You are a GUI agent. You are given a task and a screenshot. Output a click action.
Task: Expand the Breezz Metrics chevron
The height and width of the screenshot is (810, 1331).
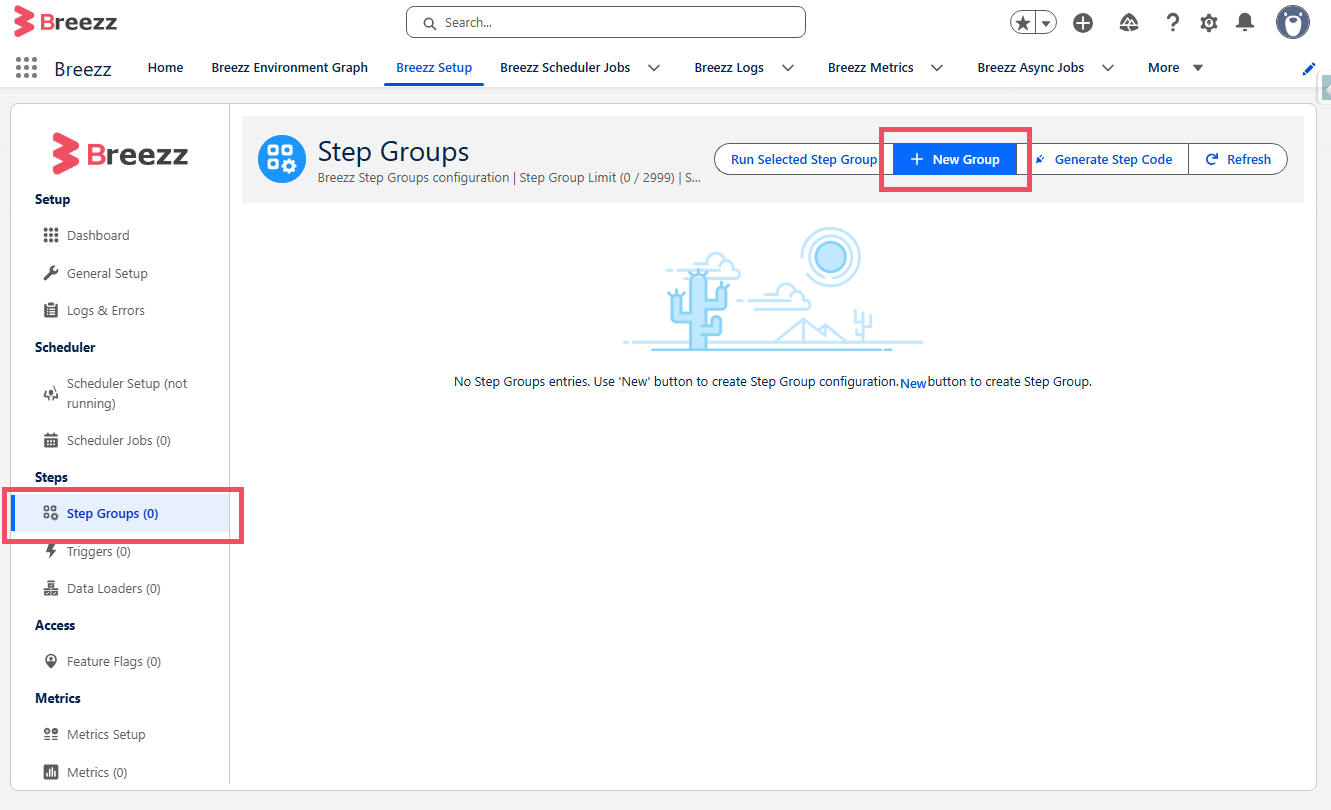[x=937, y=68]
